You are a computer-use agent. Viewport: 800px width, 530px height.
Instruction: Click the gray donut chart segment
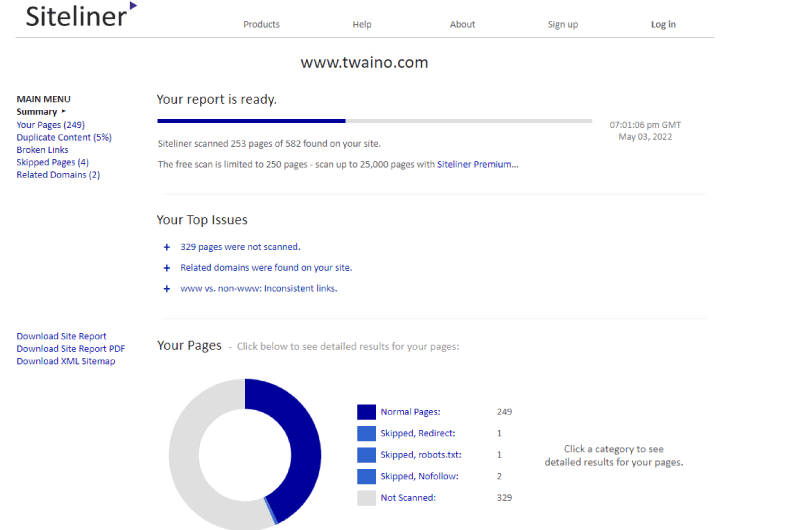click(x=185, y=459)
